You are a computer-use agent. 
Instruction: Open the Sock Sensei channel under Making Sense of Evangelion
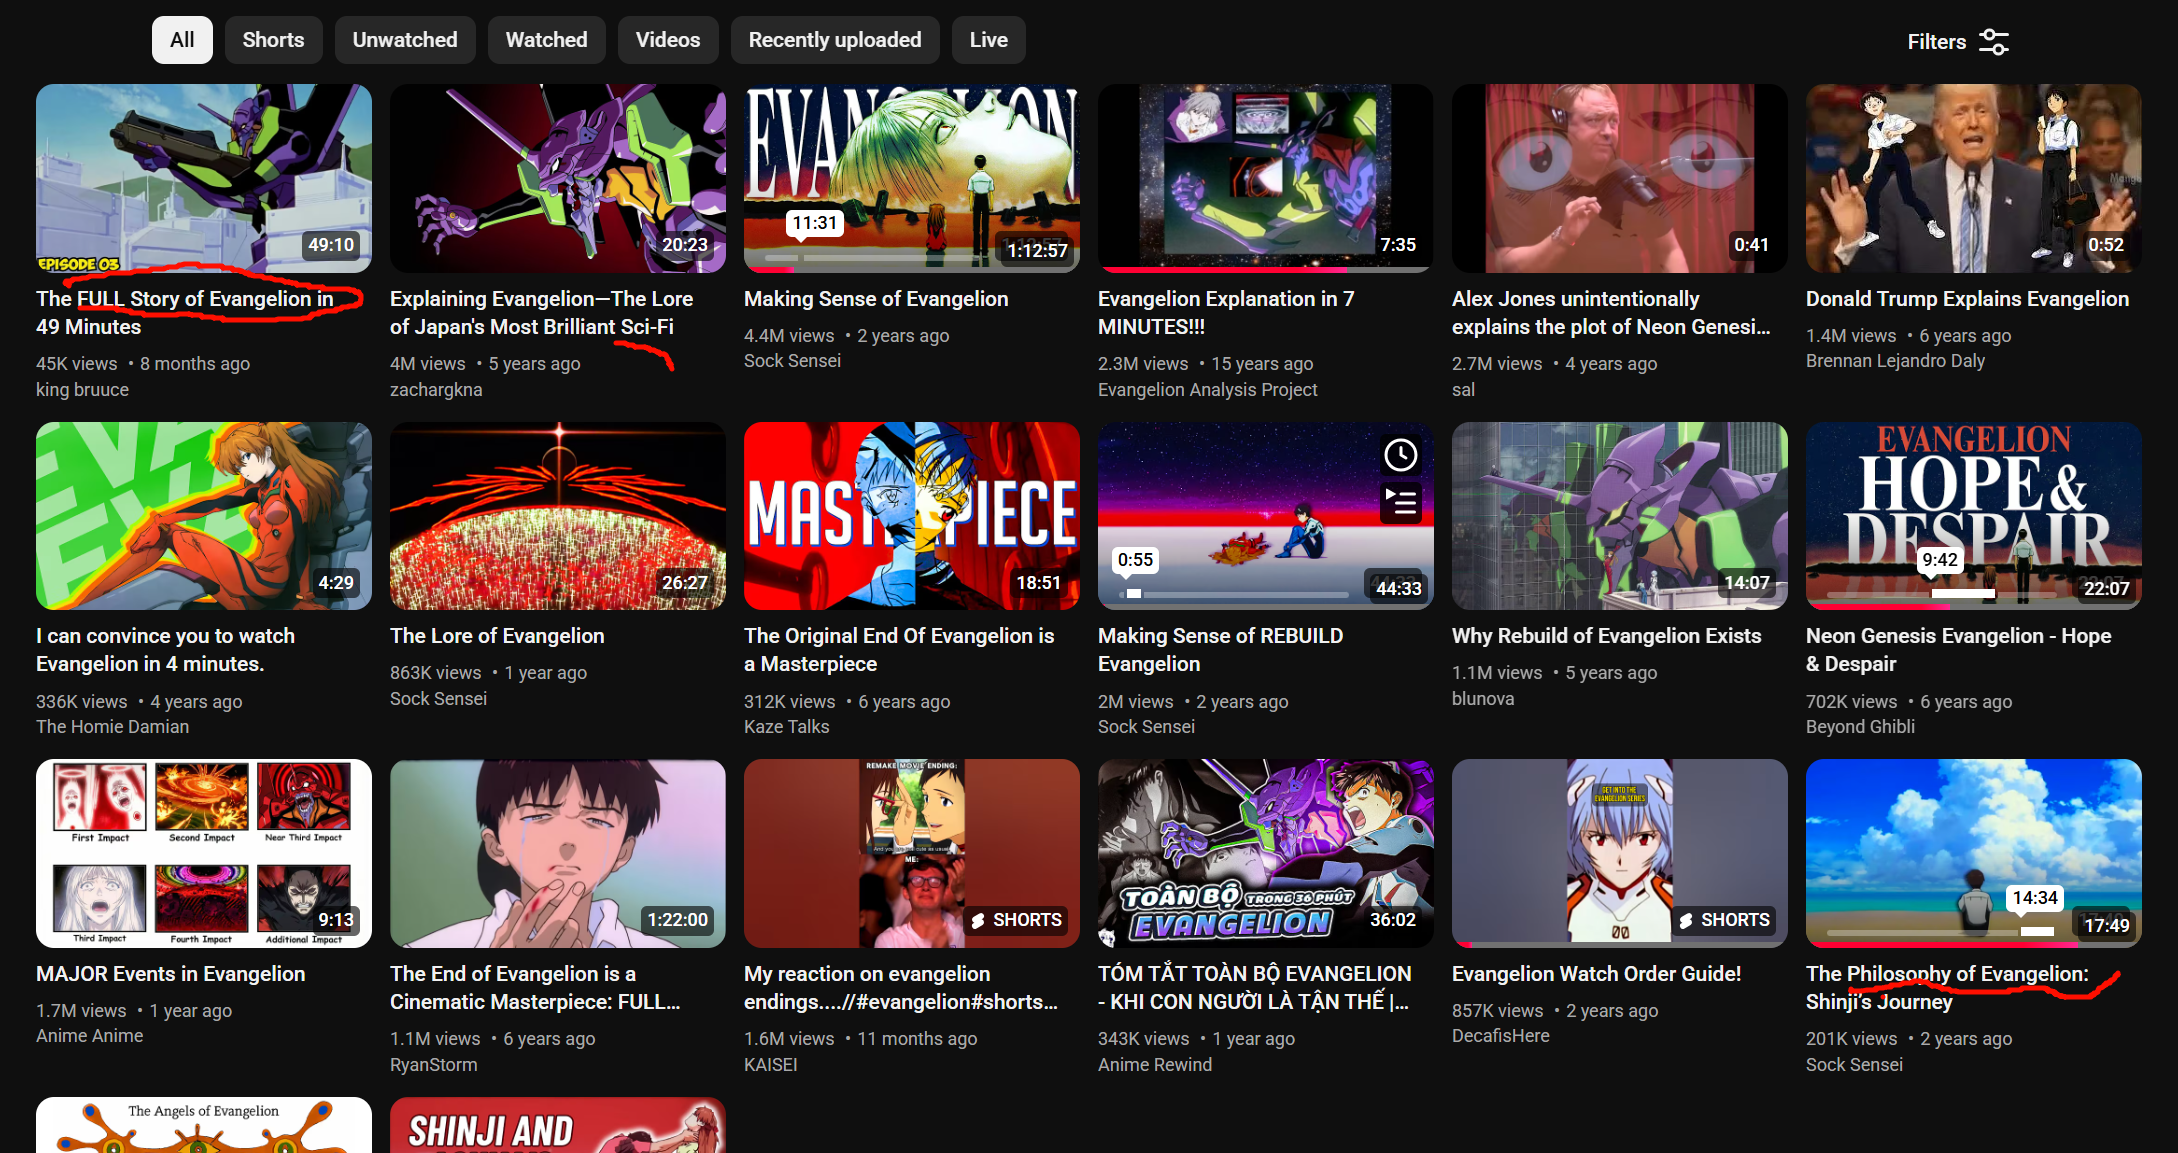point(792,361)
